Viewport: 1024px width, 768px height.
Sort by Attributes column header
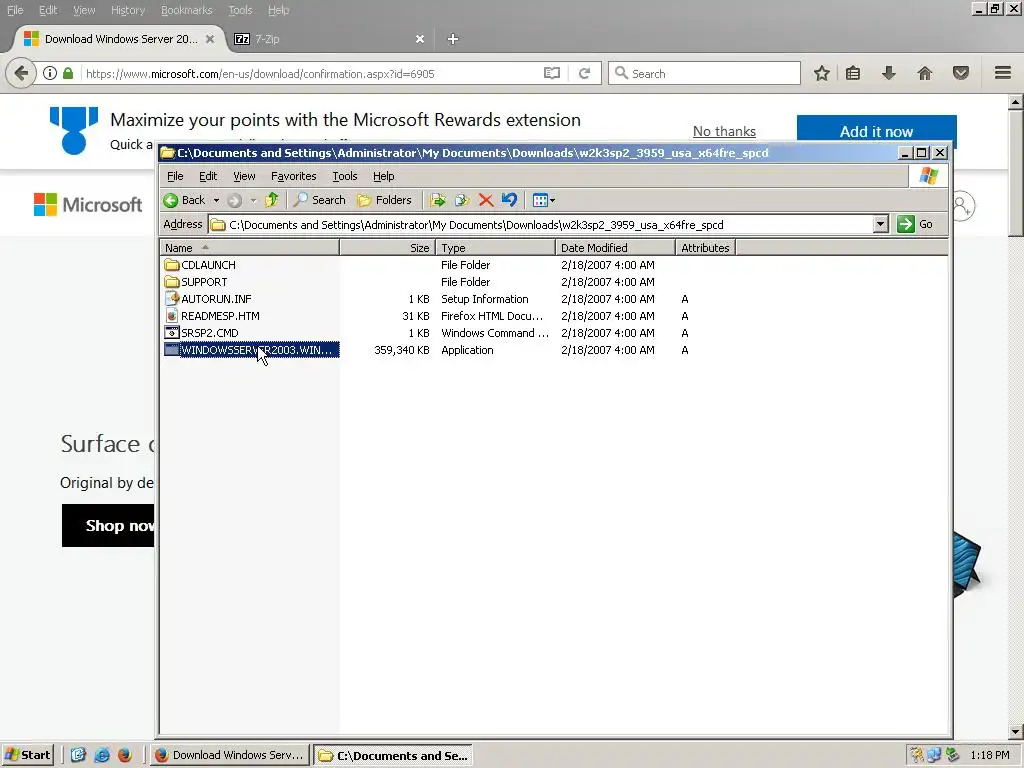tap(705, 248)
